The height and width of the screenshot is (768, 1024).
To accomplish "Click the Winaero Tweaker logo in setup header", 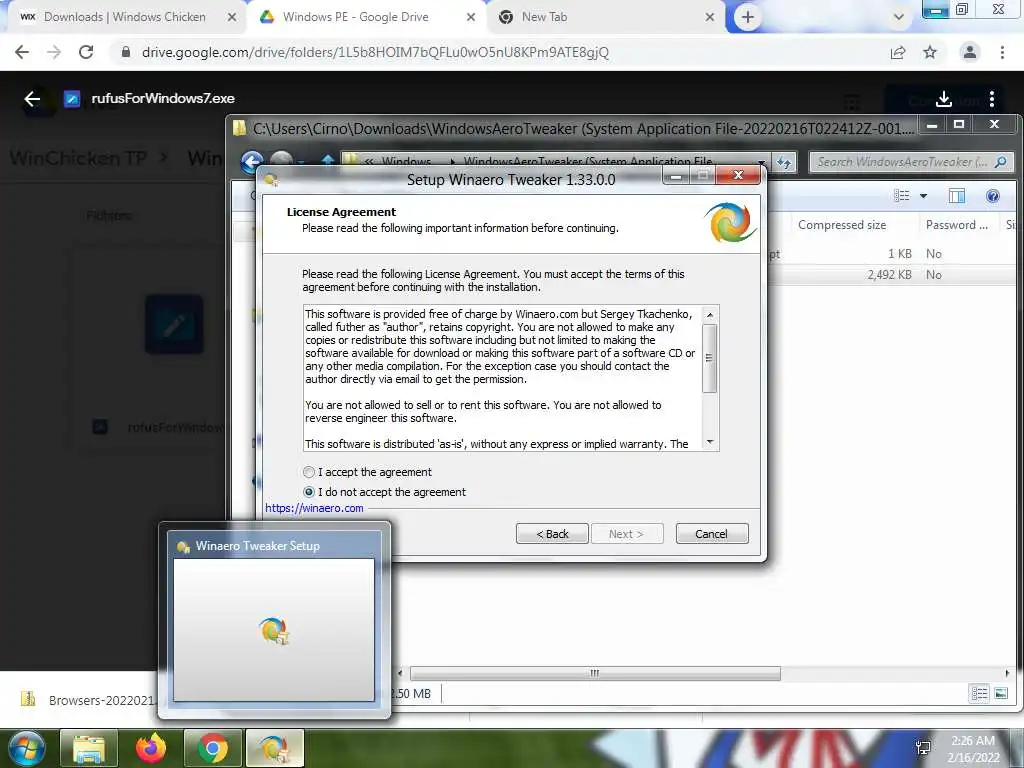I will tap(730, 223).
